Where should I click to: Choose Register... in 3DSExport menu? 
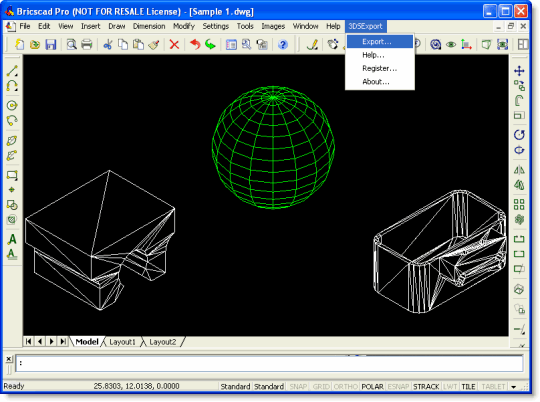coord(380,68)
